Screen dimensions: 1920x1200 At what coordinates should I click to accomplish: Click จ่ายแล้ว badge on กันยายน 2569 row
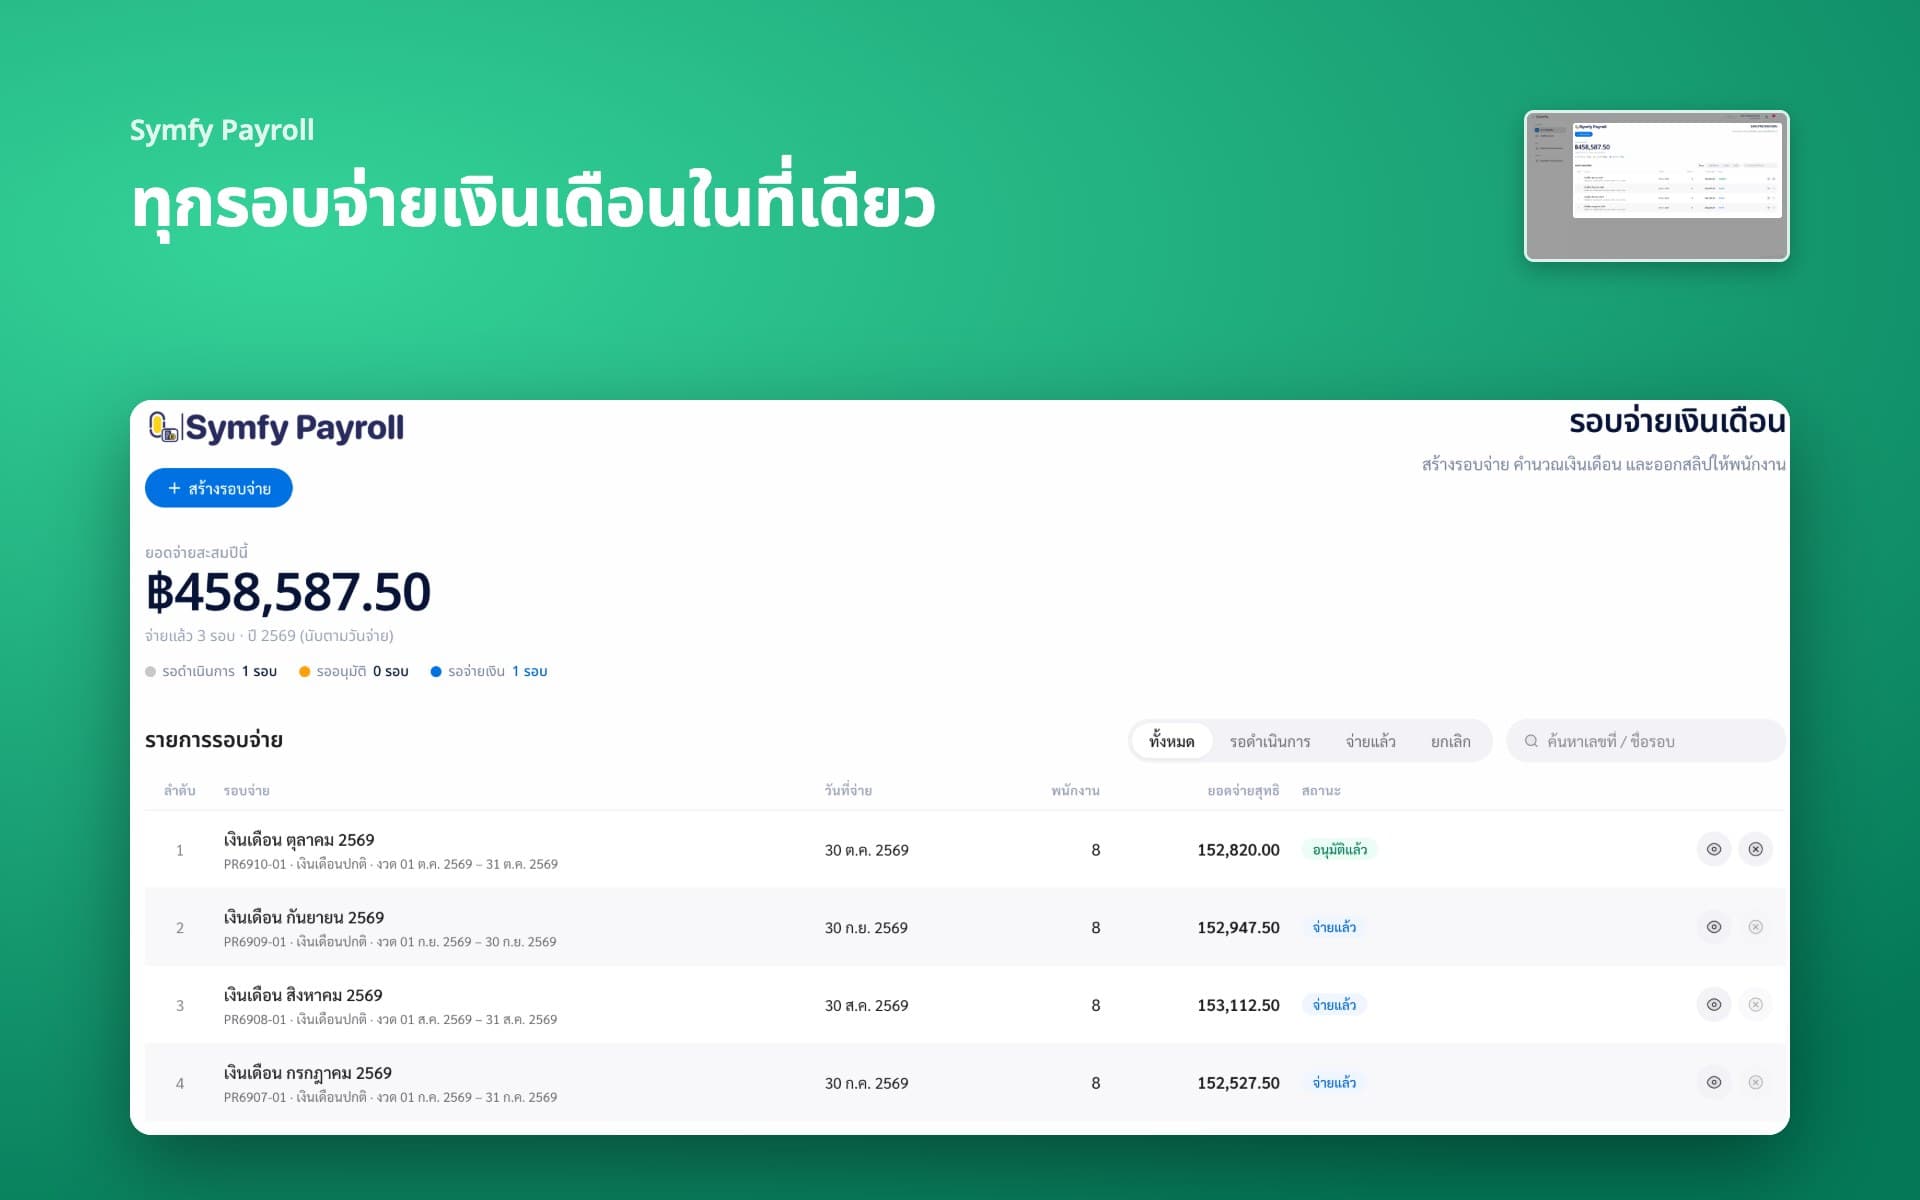[x=1334, y=927]
